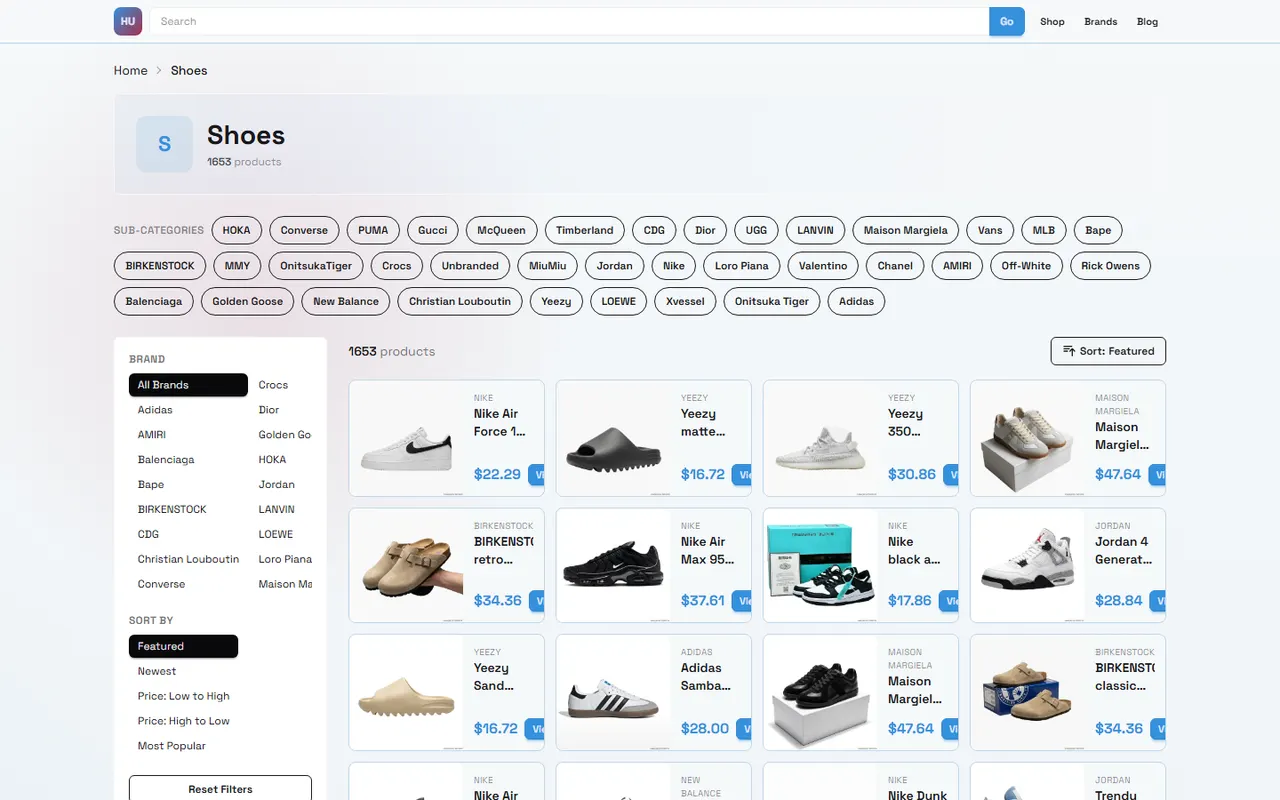
Task: Click the Shoes category S avatar icon
Action: coord(164,144)
